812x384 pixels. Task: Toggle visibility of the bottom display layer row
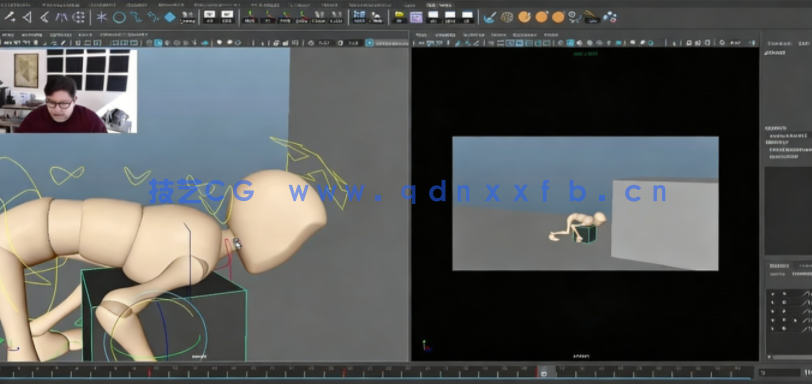point(773,328)
